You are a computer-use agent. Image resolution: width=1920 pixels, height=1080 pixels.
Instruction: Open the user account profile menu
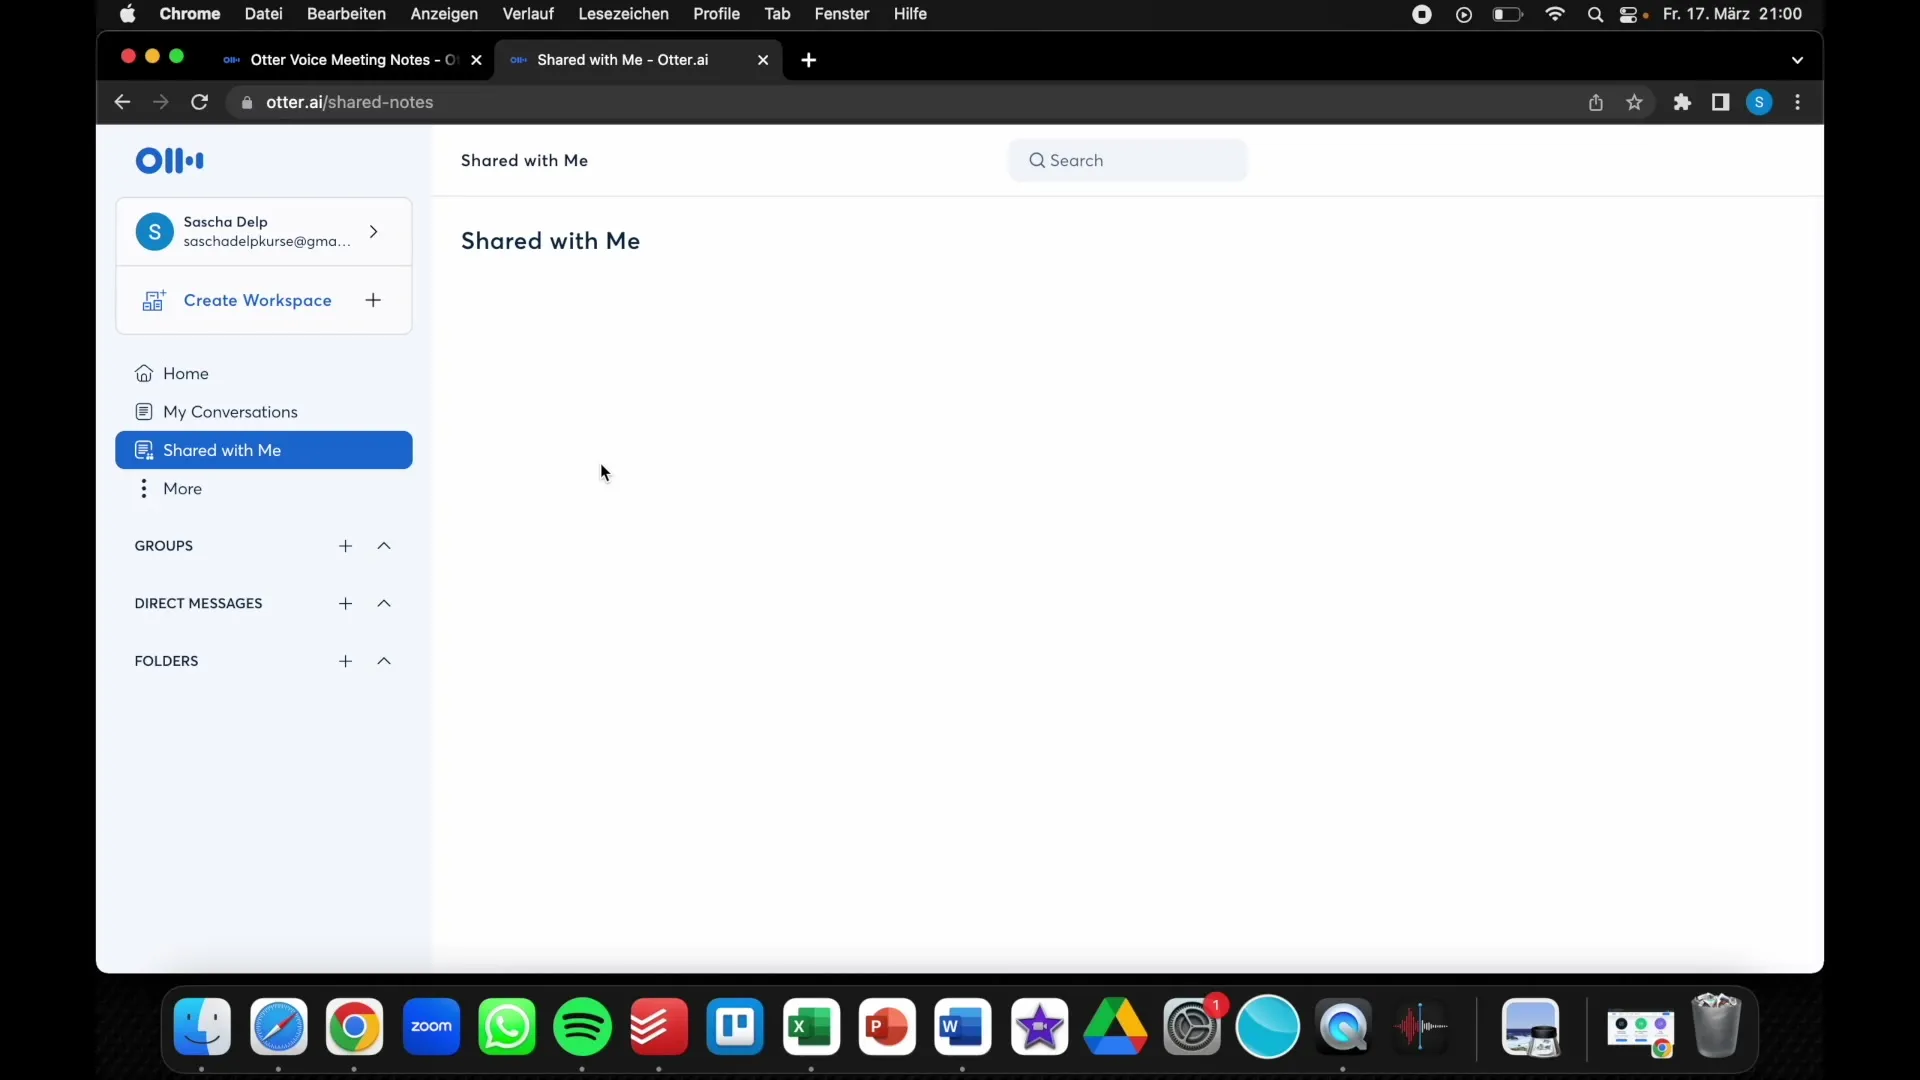pos(262,231)
